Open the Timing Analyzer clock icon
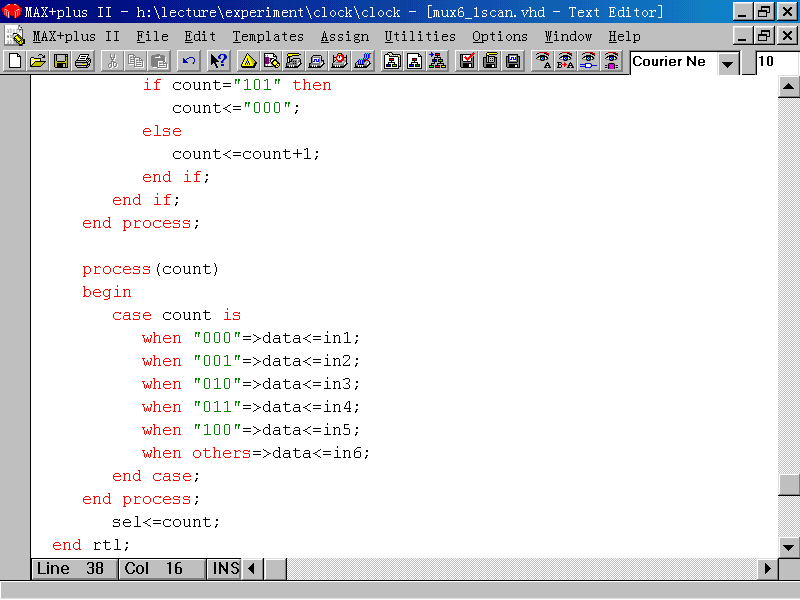This screenshot has height=600, width=800. (x=340, y=62)
